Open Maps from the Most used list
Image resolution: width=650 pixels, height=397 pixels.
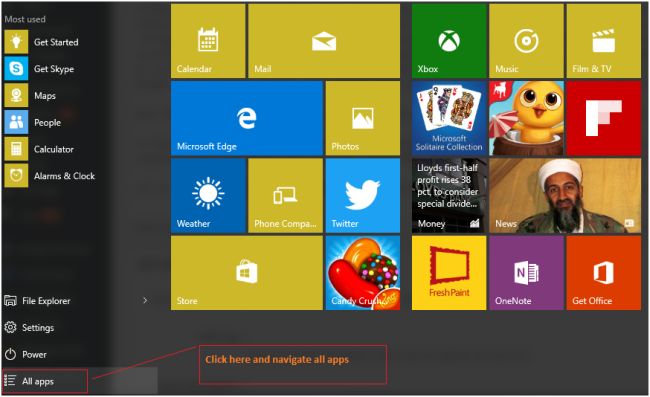tap(31, 96)
